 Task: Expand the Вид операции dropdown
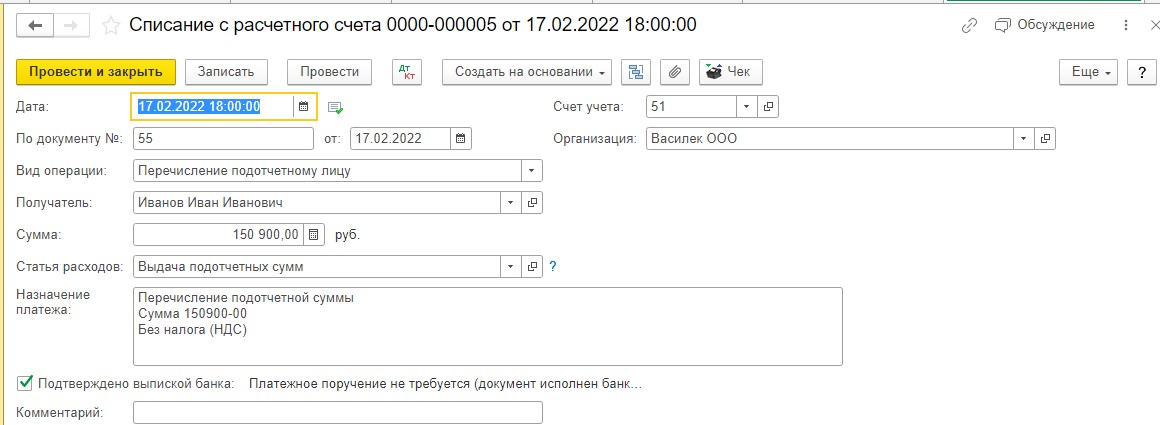point(532,170)
